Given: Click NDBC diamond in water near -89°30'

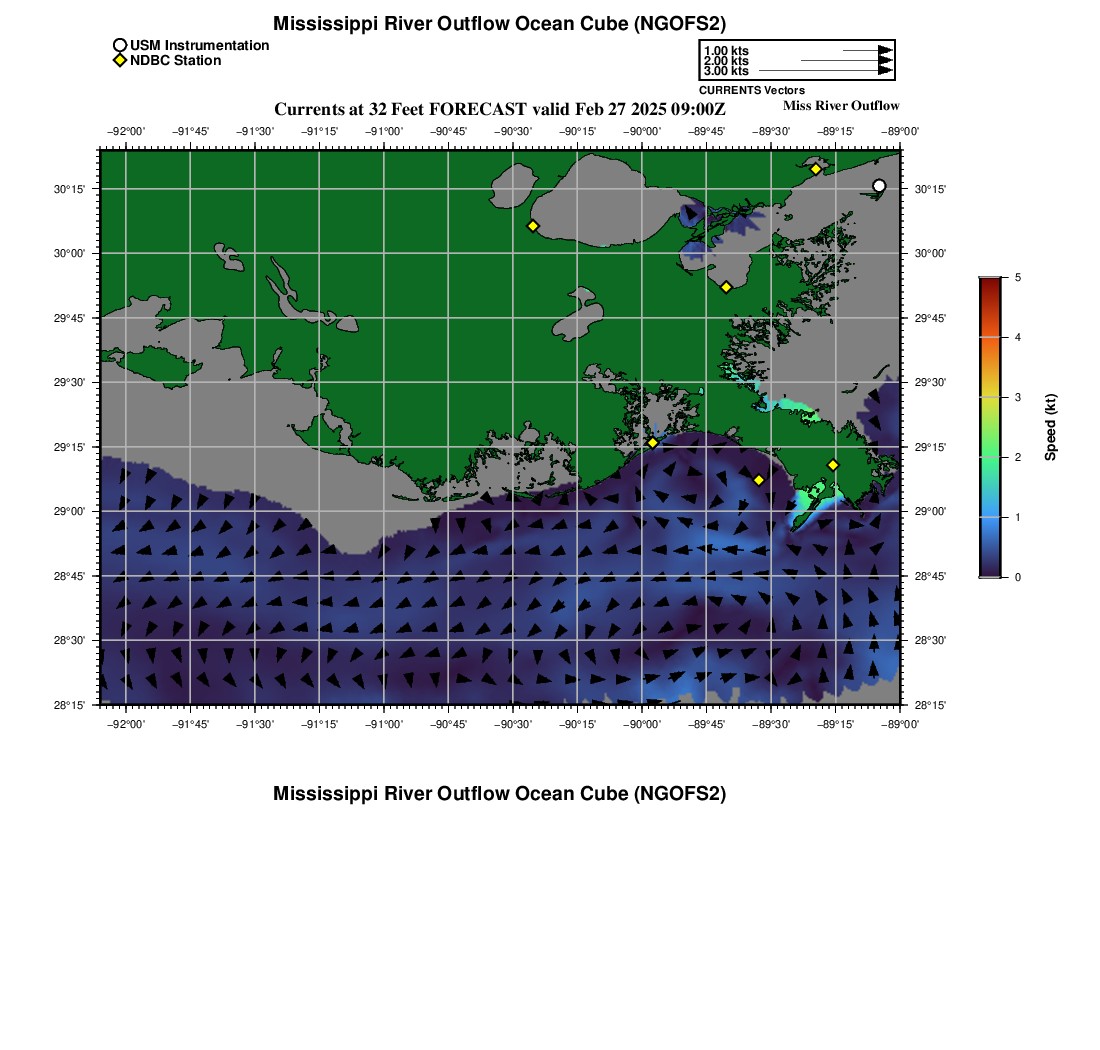Looking at the screenshot, I should point(759,480).
